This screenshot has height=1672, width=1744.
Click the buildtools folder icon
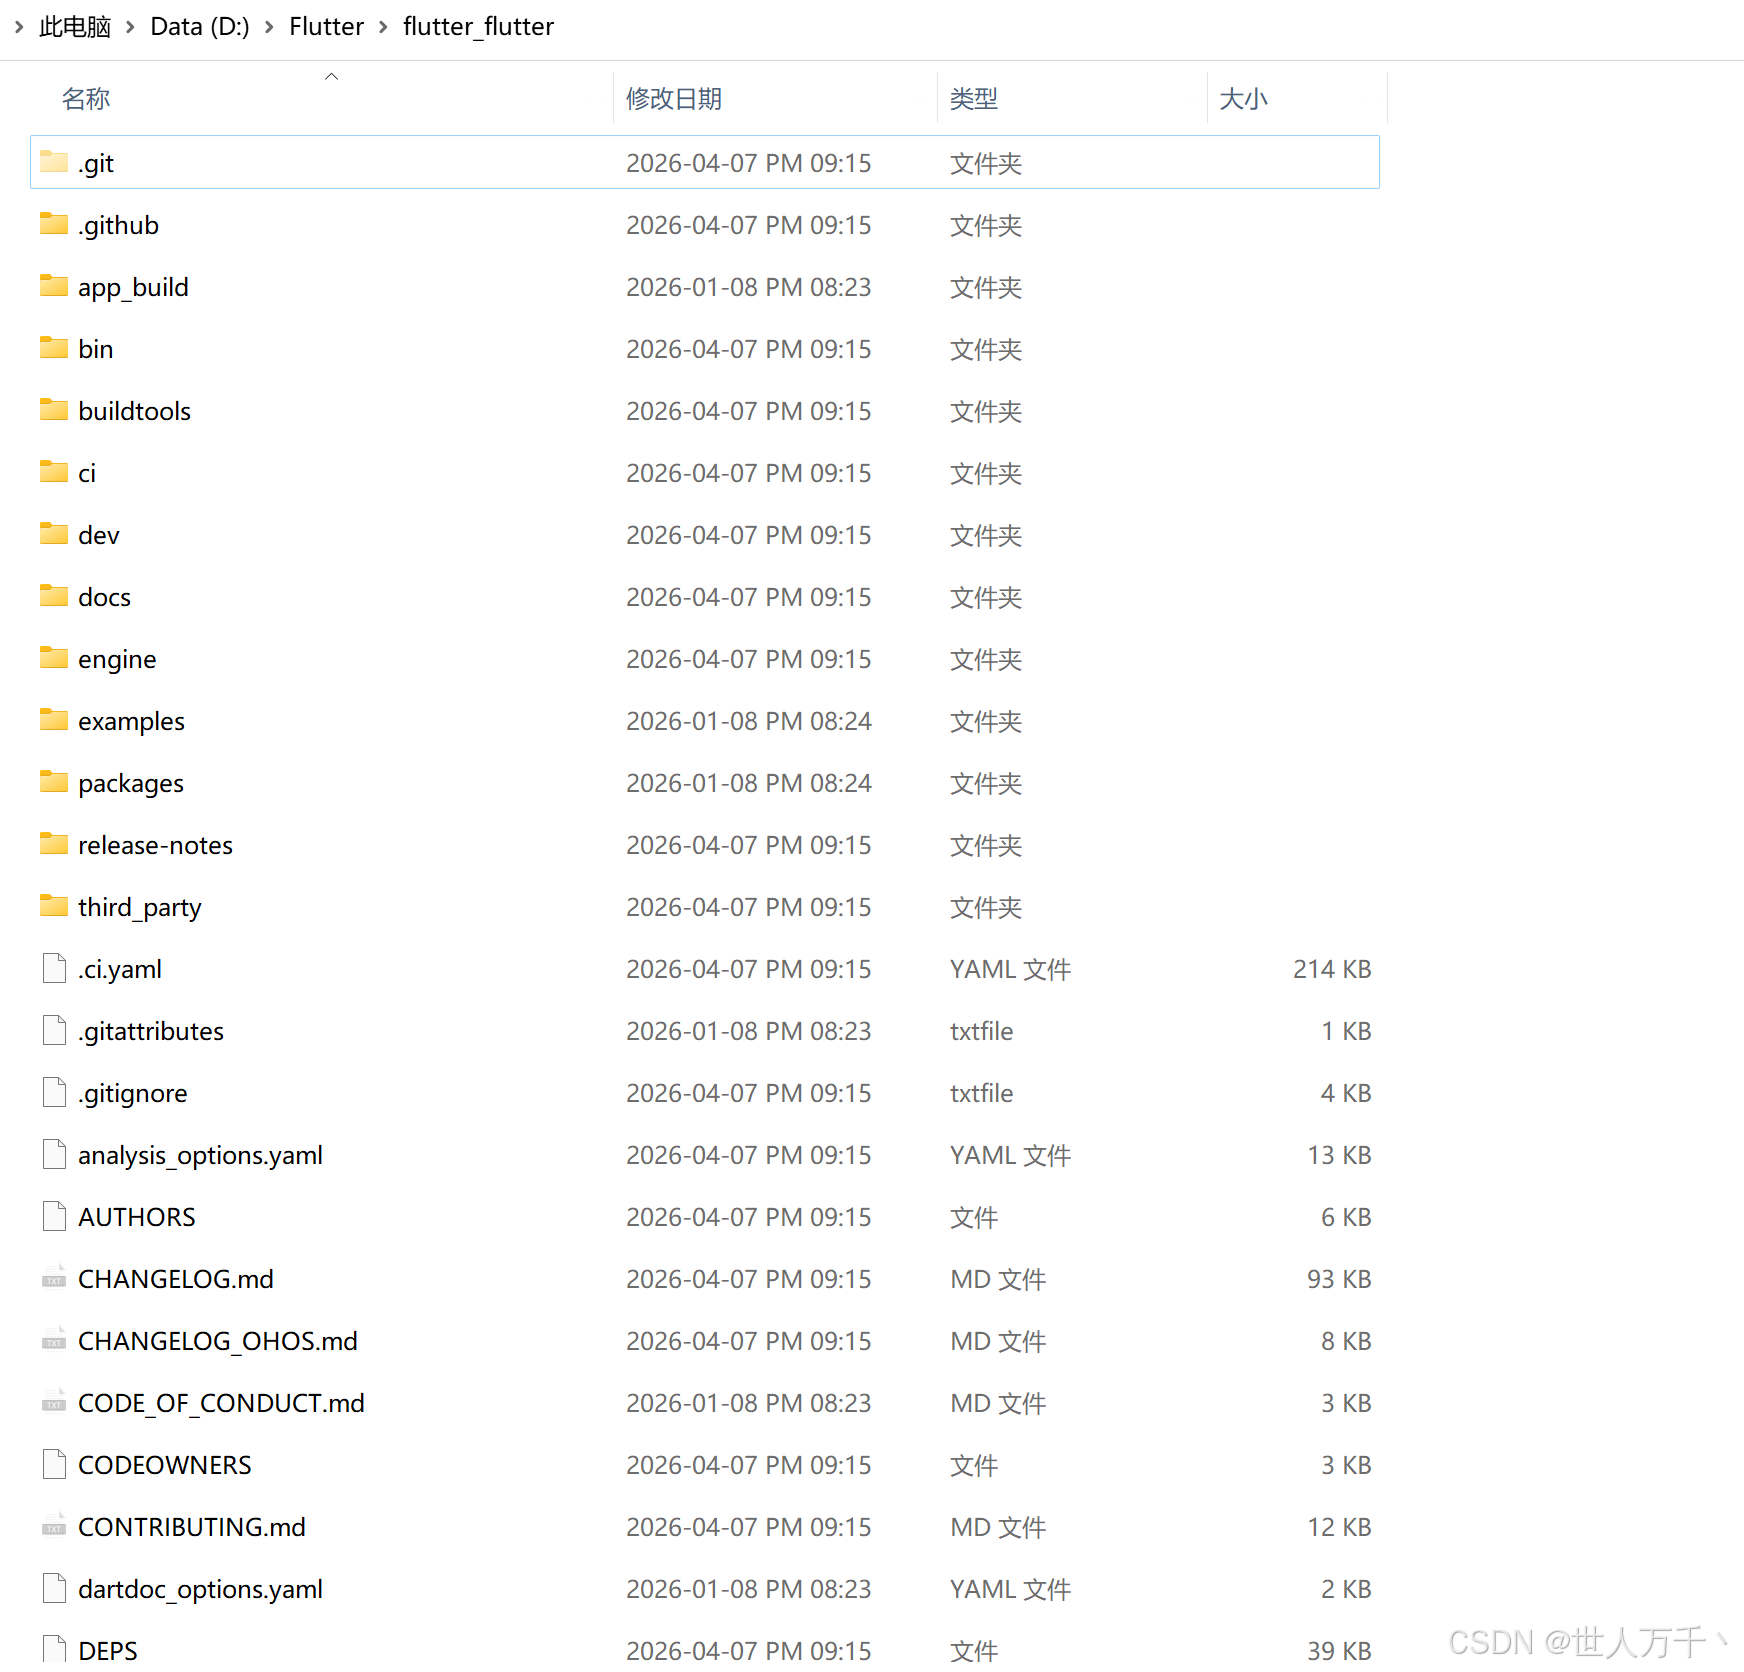(x=54, y=410)
